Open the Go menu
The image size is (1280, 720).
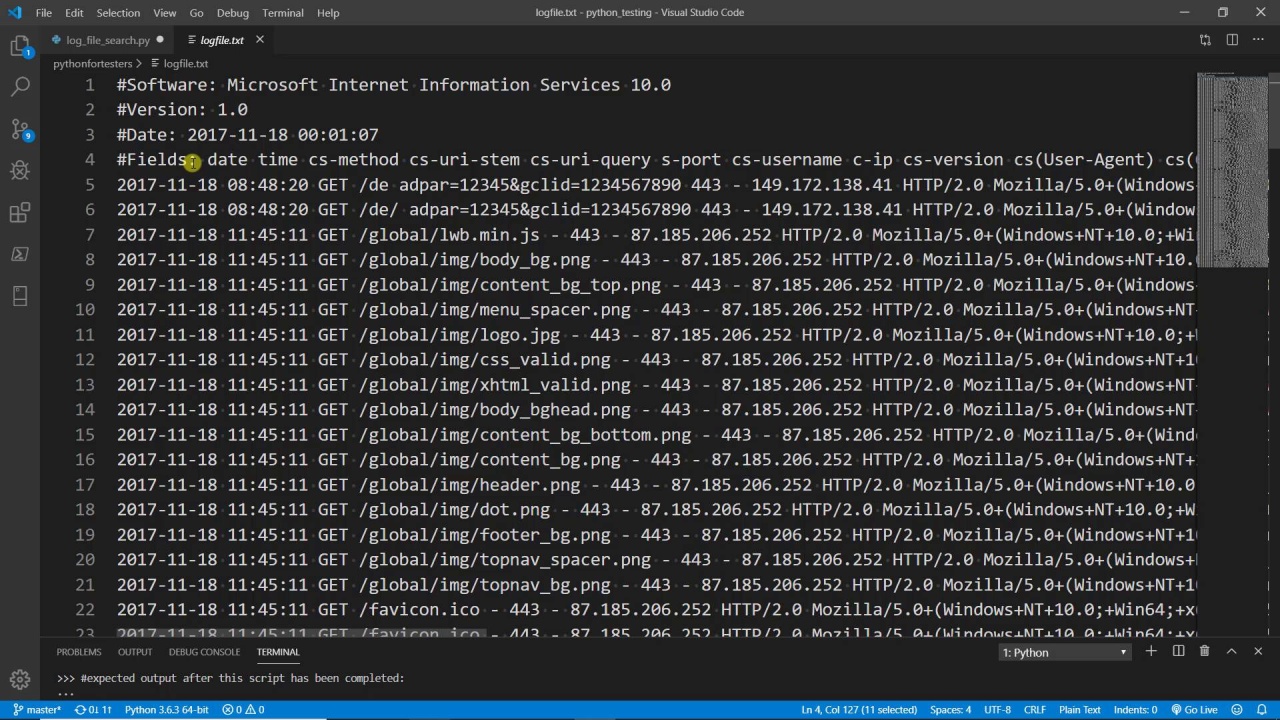[196, 13]
